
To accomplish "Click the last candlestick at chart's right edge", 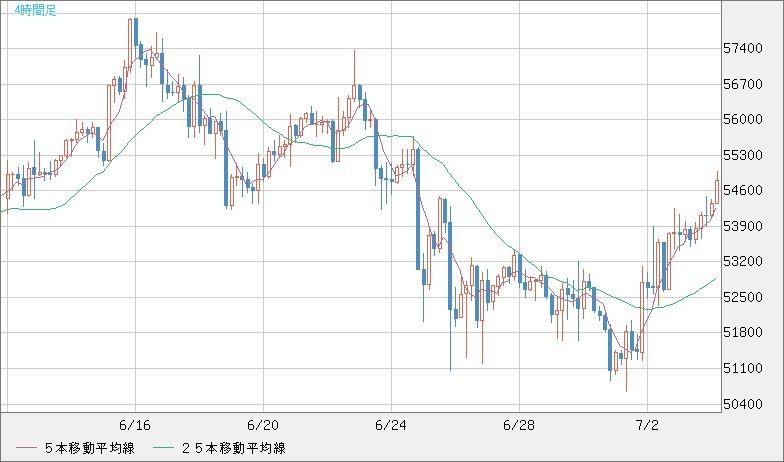I will pos(717,191).
